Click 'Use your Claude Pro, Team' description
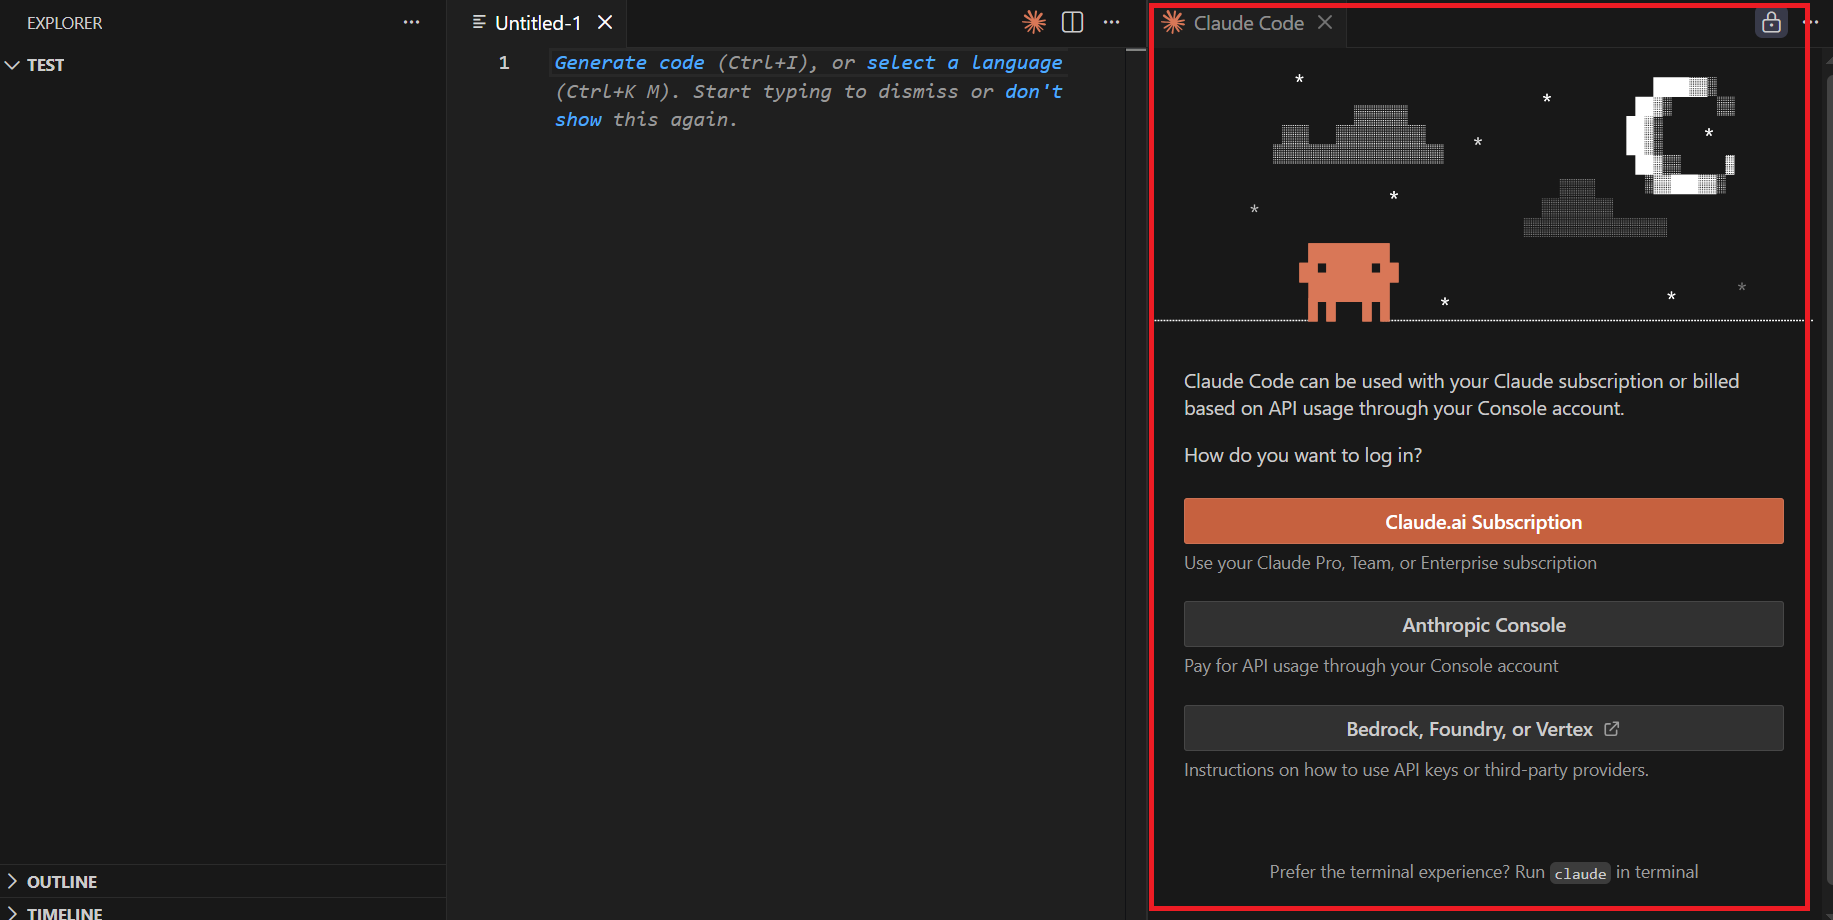This screenshot has height=920, width=1833. click(x=1390, y=563)
